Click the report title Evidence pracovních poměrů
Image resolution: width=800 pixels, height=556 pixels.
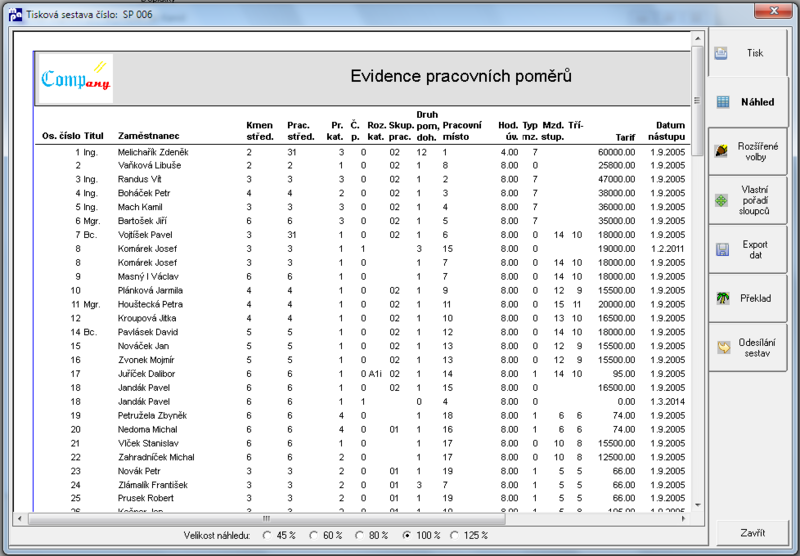click(461, 76)
